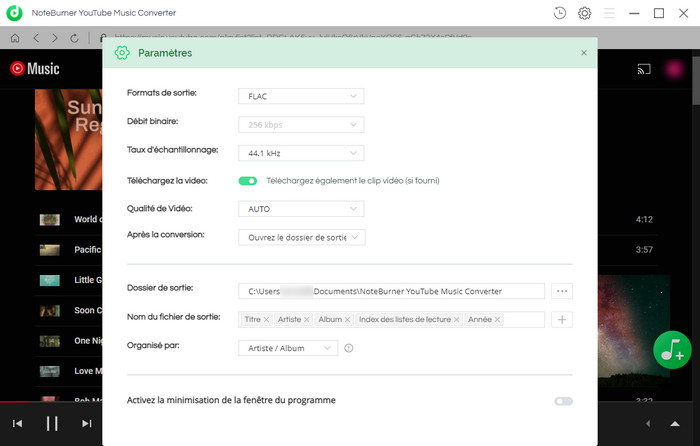Remove the Année filename tag
Viewport: 700px width, 446px height.
(497, 320)
